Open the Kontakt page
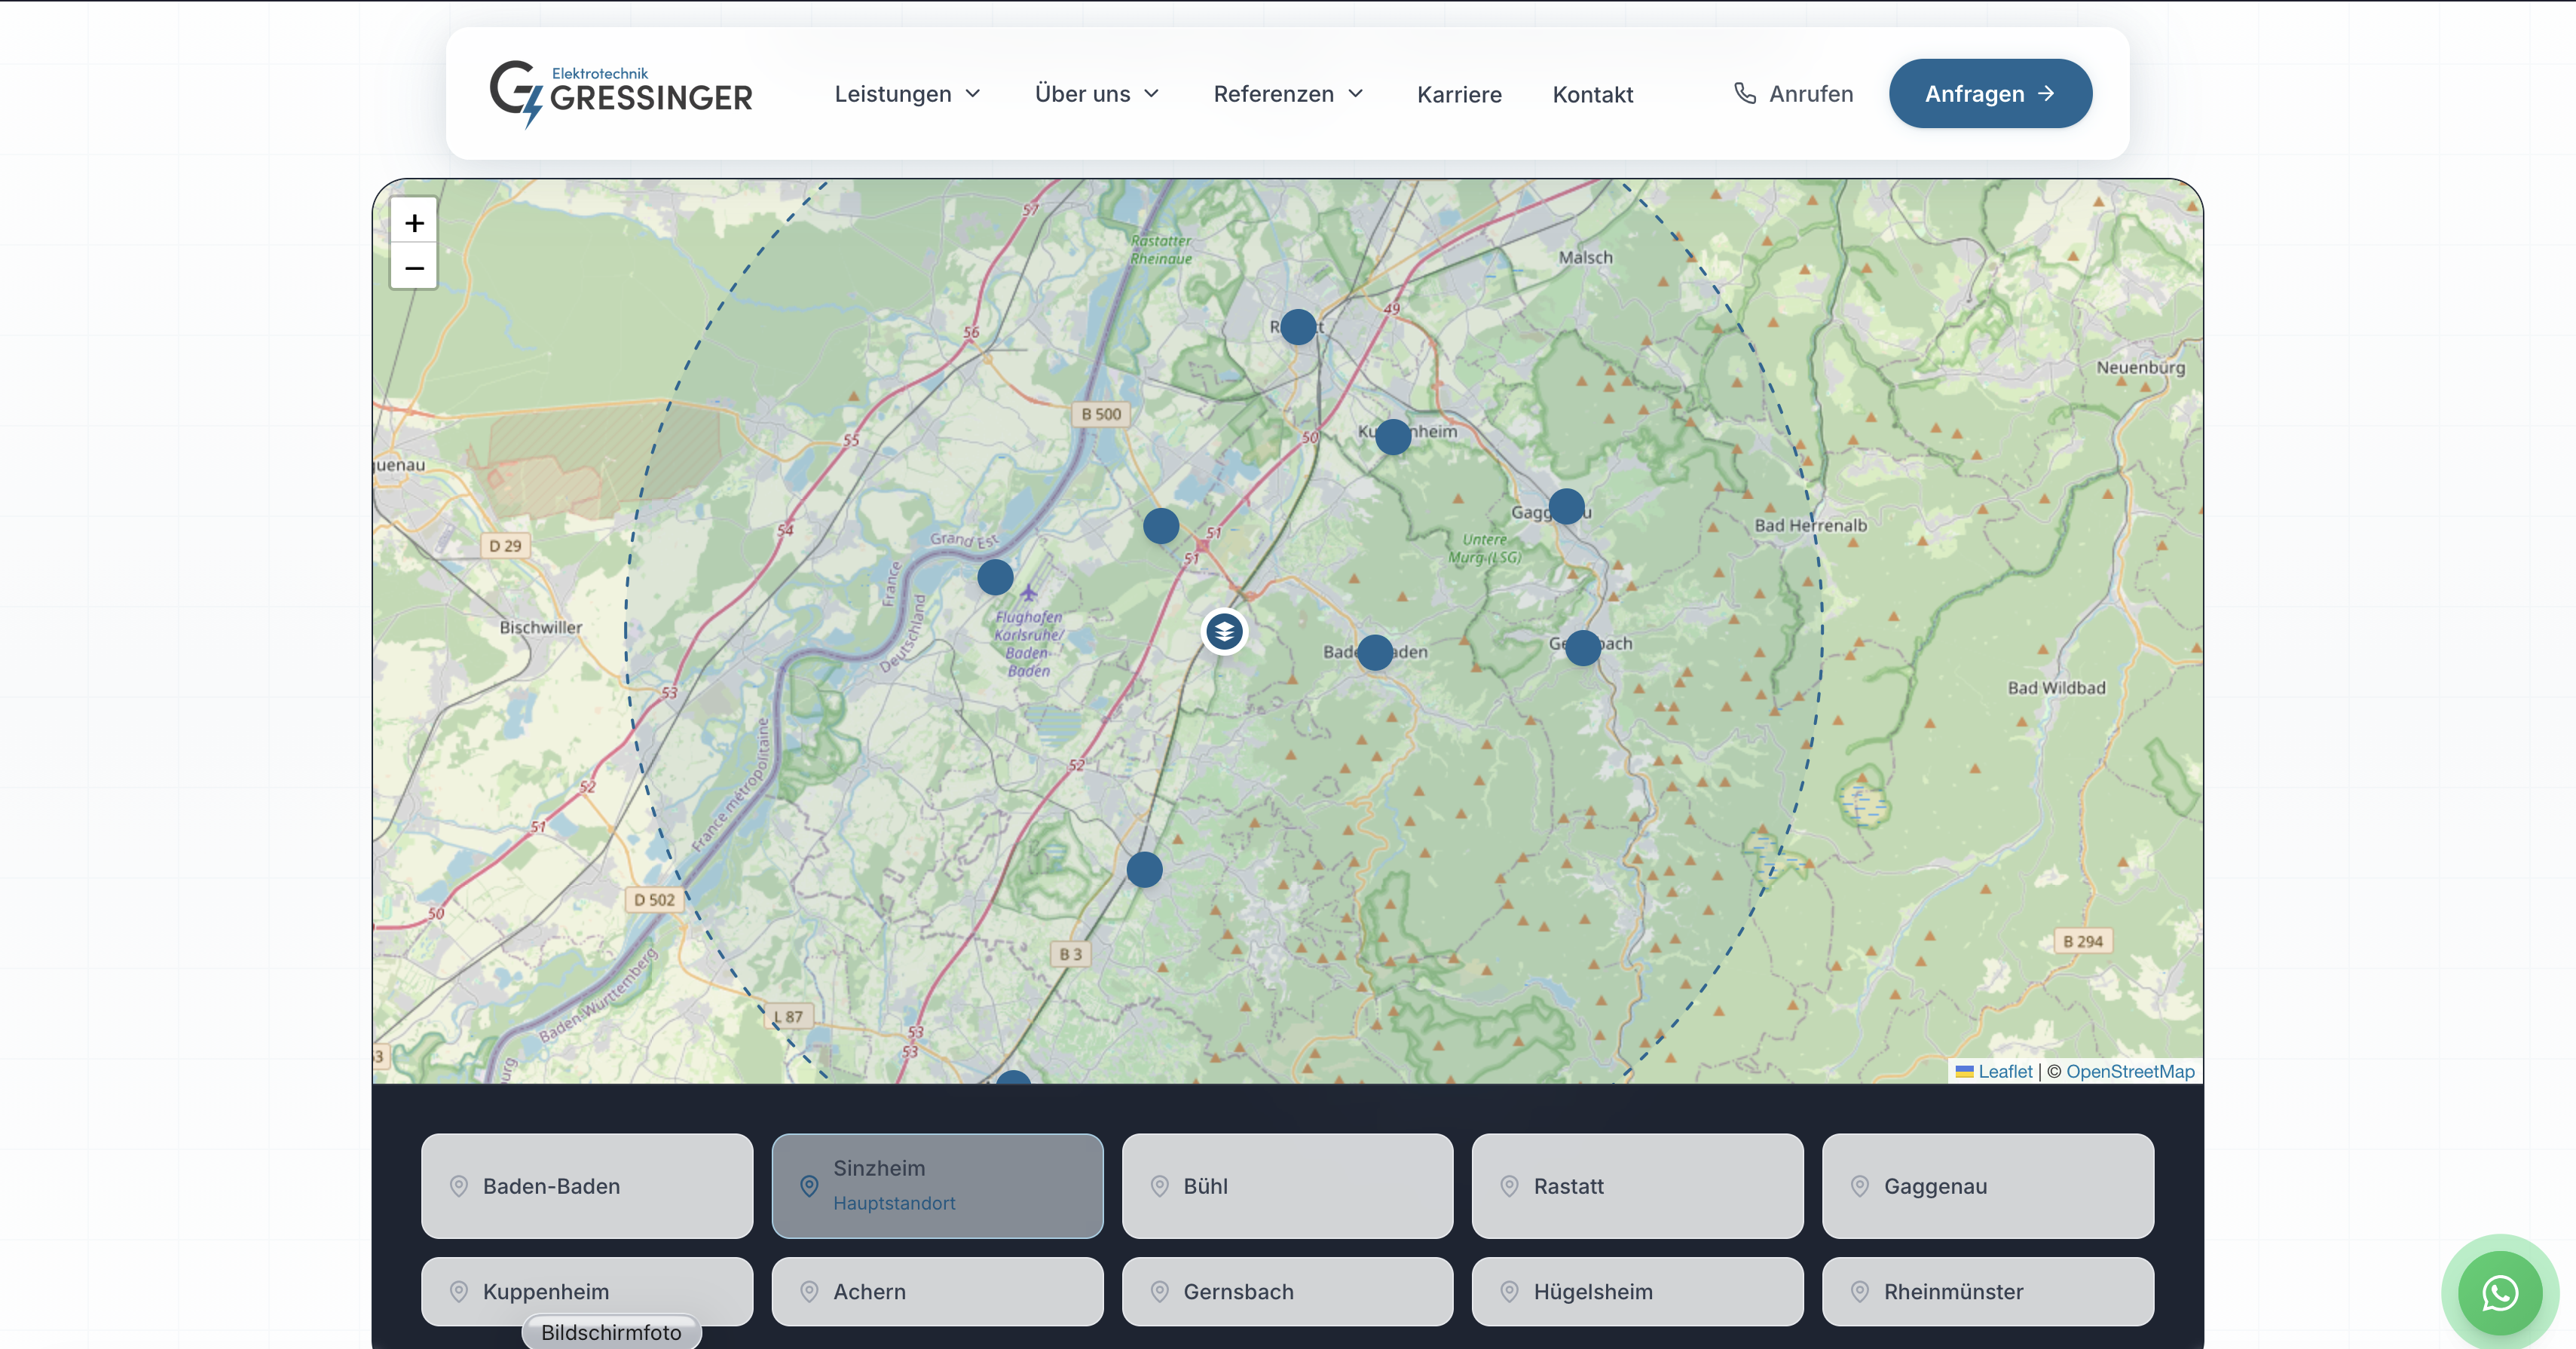This screenshot has height=1349, width=2576. click(x=1592, y=95)
